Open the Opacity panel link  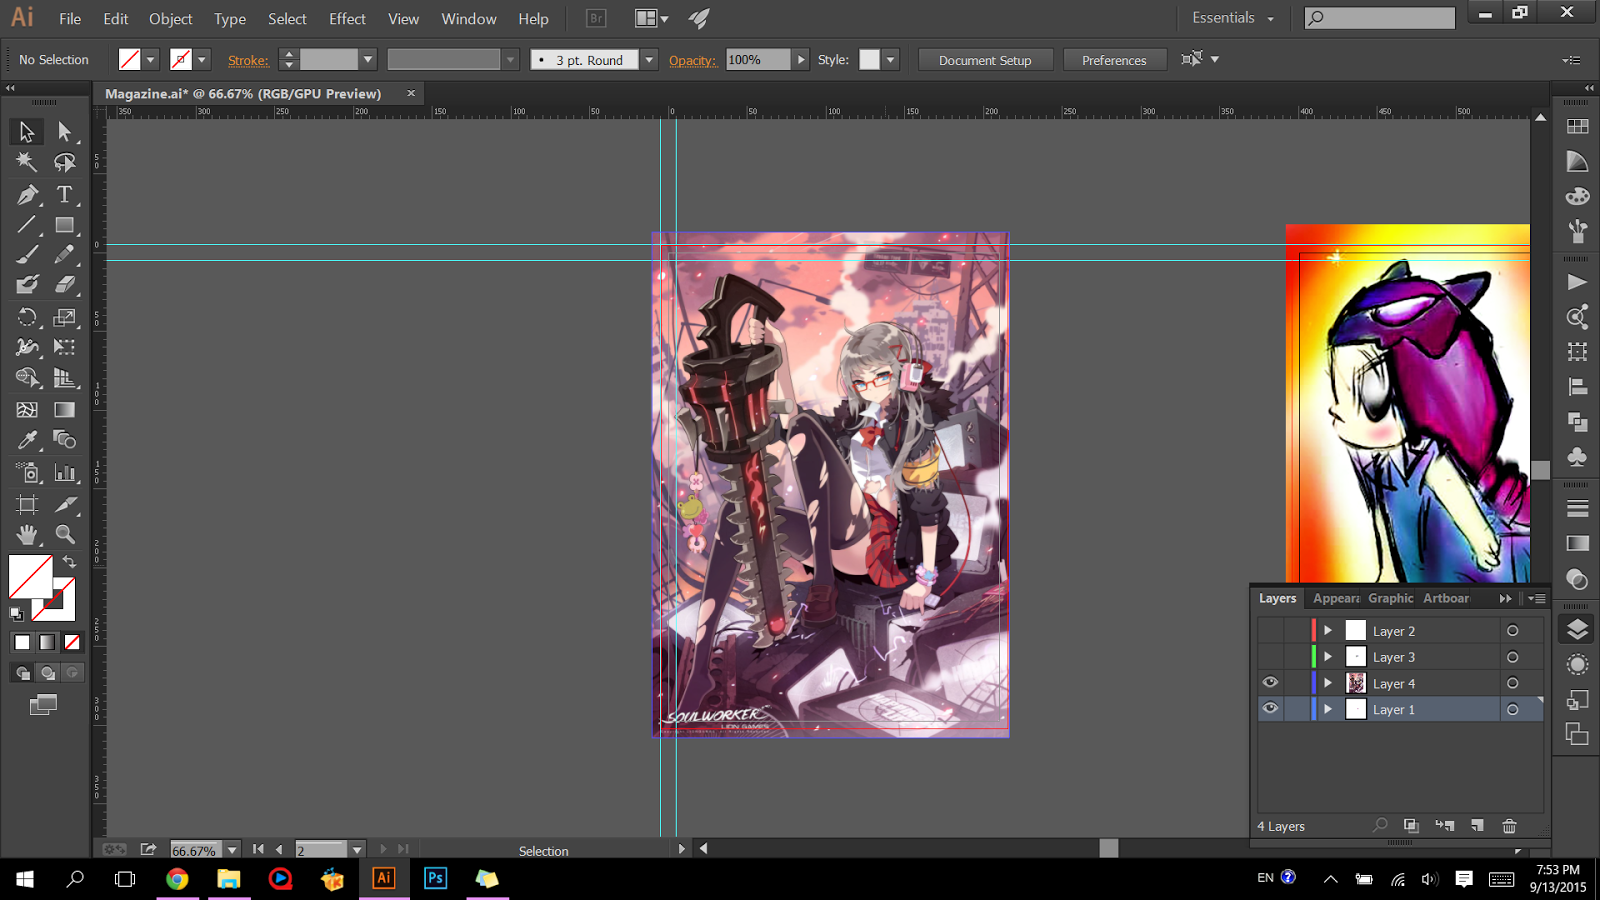pyautogui.click(x=692, y=60)
